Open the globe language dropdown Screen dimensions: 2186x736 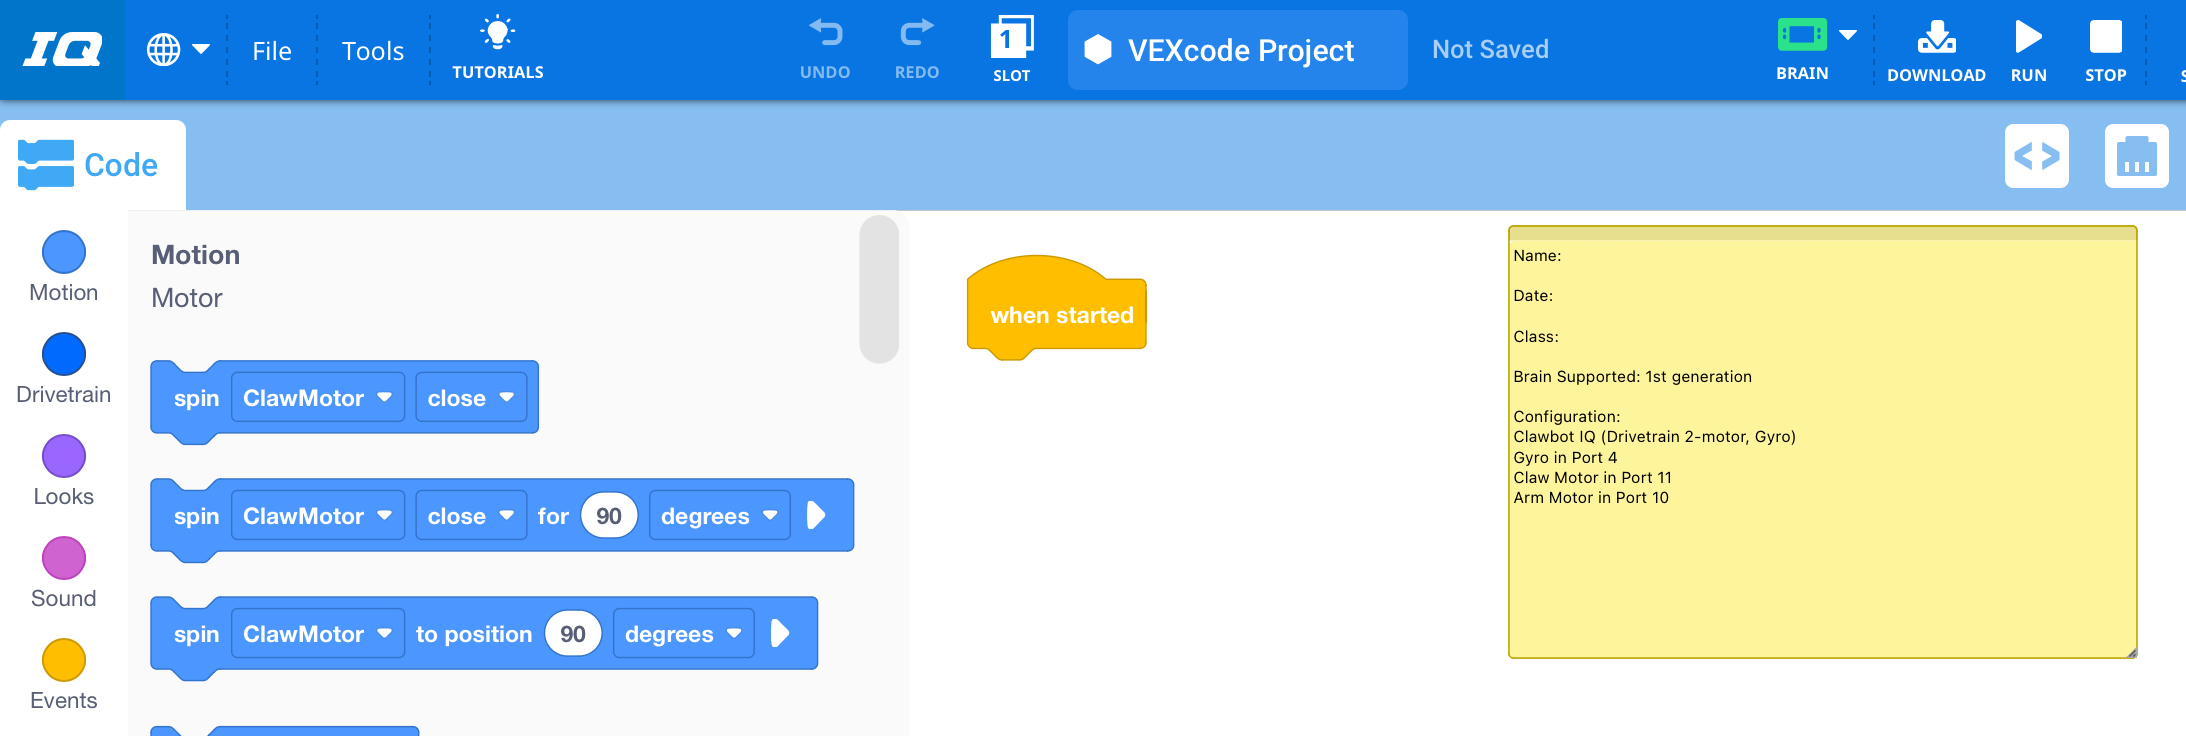(x=178, y=49)
